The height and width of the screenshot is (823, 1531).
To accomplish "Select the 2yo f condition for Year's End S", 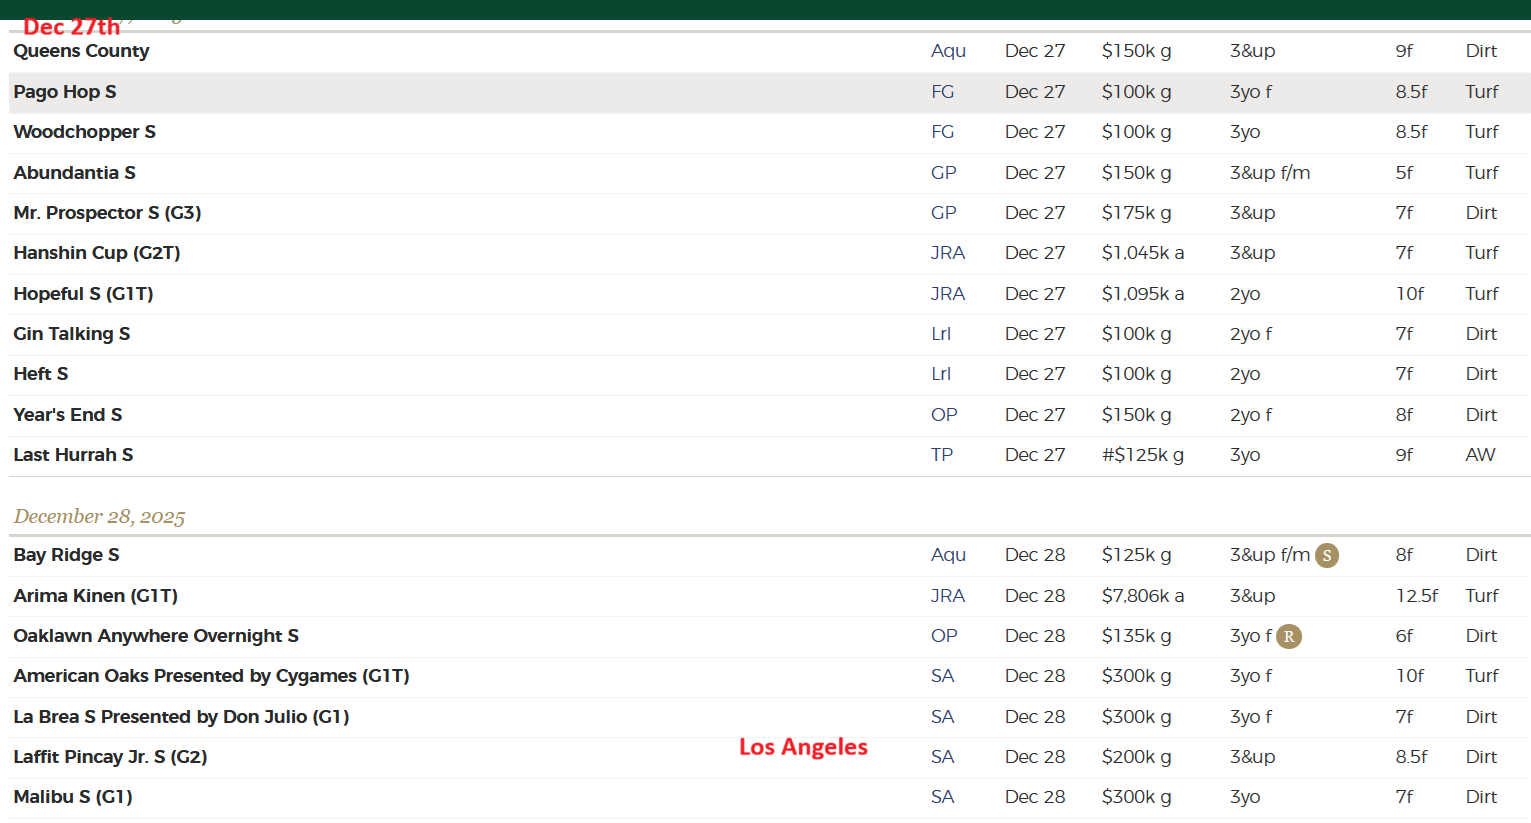I will pyautogui.click(x=1251, y=415).
